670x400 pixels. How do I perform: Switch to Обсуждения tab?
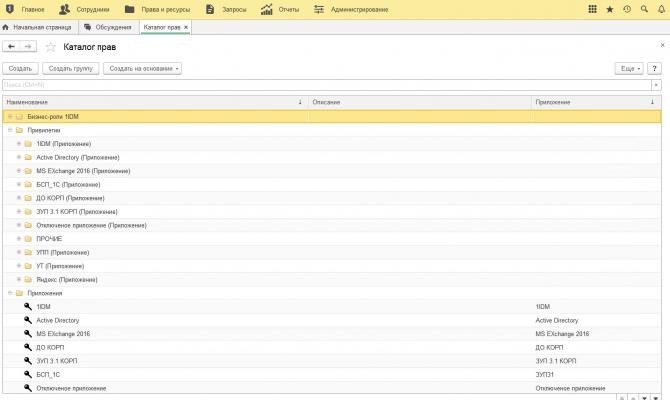[x=108, y=27]
